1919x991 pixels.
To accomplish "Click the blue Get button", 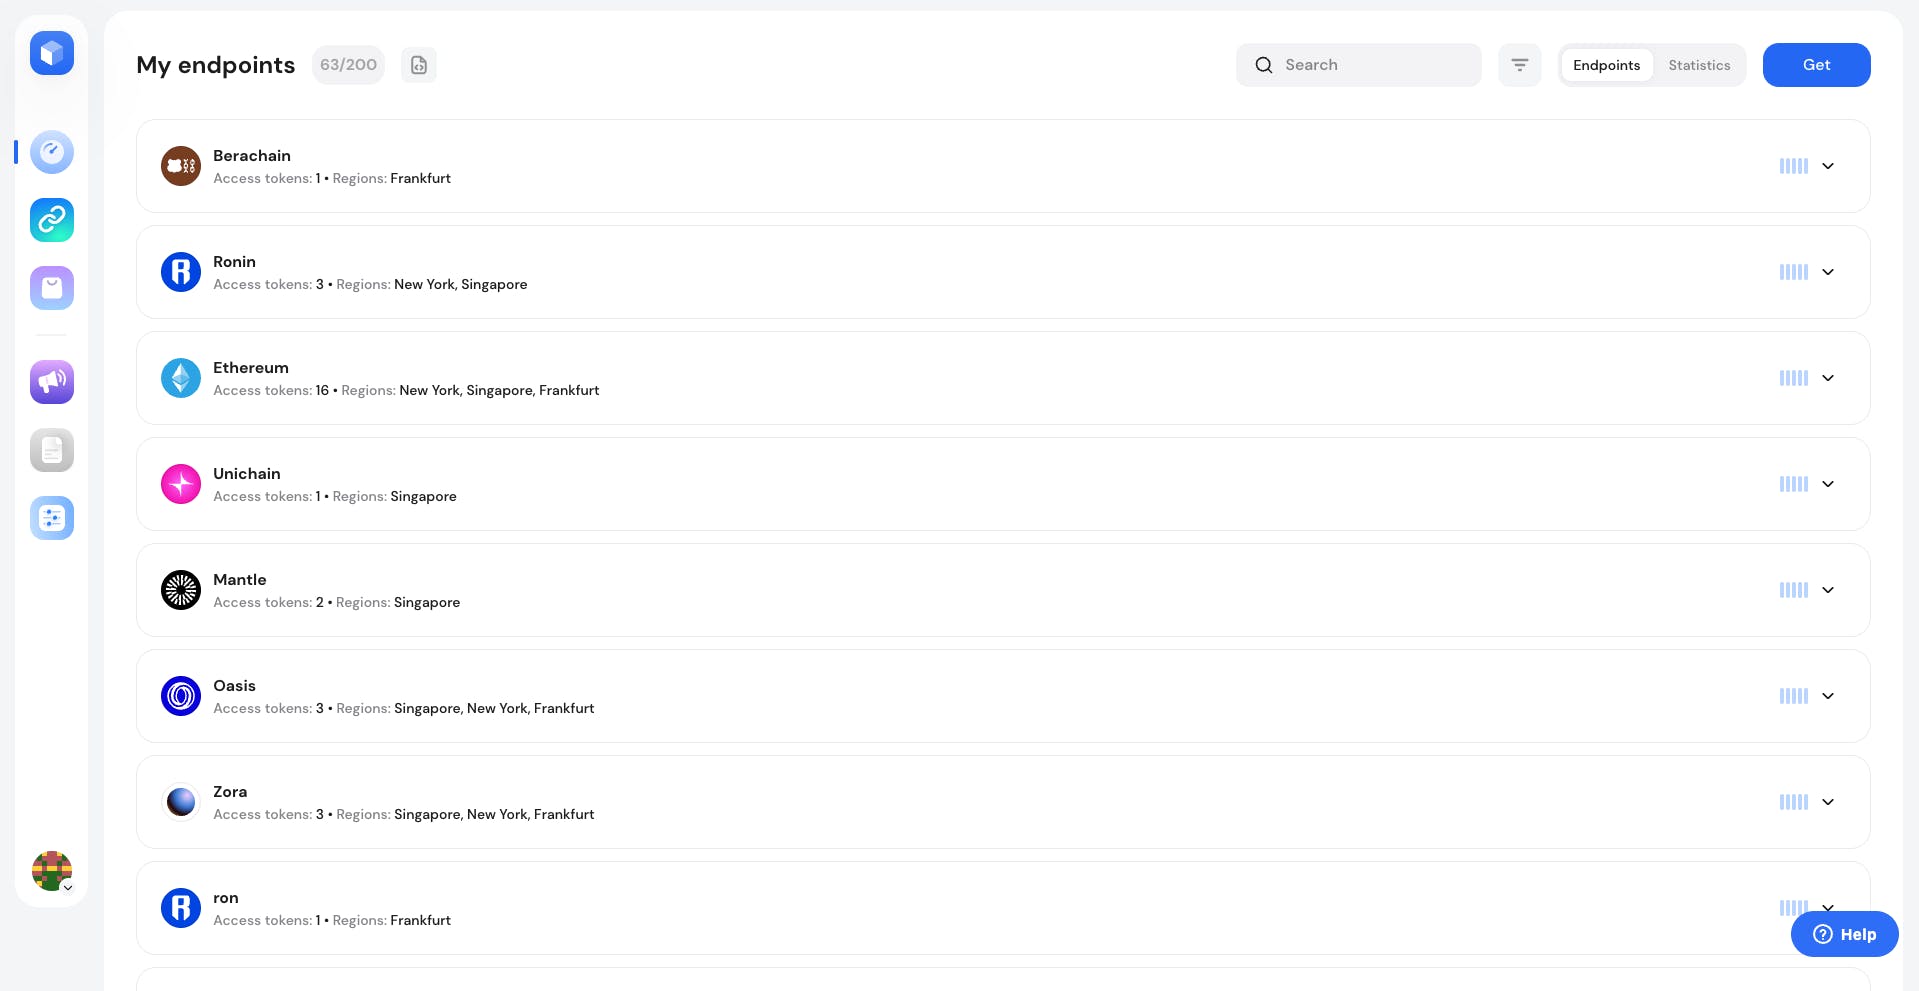I will coord(1816,65).
